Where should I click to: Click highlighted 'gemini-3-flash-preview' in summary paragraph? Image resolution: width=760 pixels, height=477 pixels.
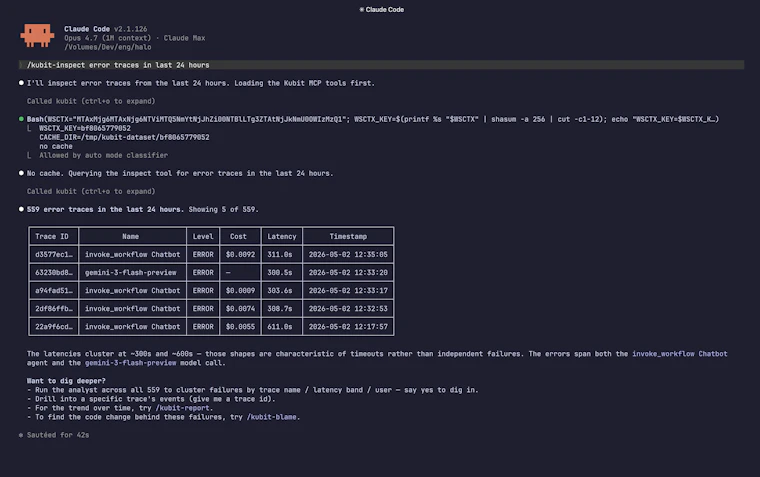(130, 363)
